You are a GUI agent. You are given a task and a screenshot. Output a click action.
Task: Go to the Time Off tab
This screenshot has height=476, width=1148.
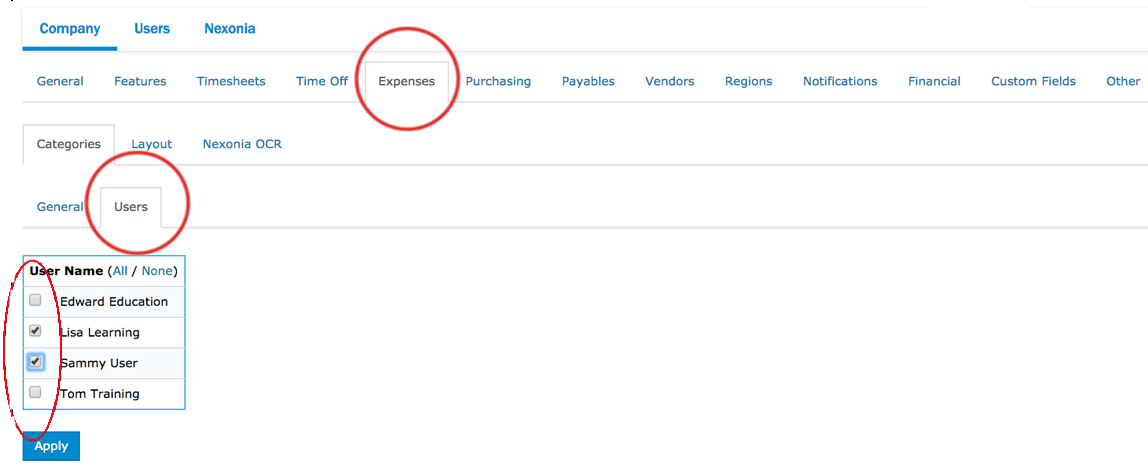coord(322,82)
